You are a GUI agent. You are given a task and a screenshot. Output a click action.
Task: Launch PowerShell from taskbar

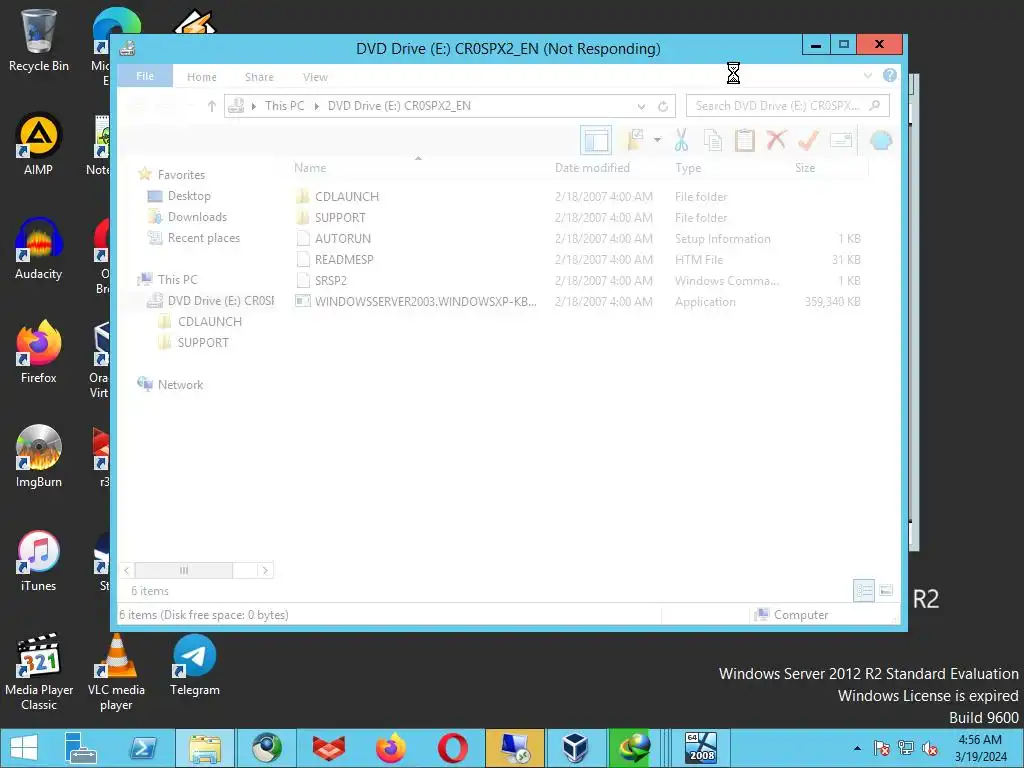coord(143,748)
